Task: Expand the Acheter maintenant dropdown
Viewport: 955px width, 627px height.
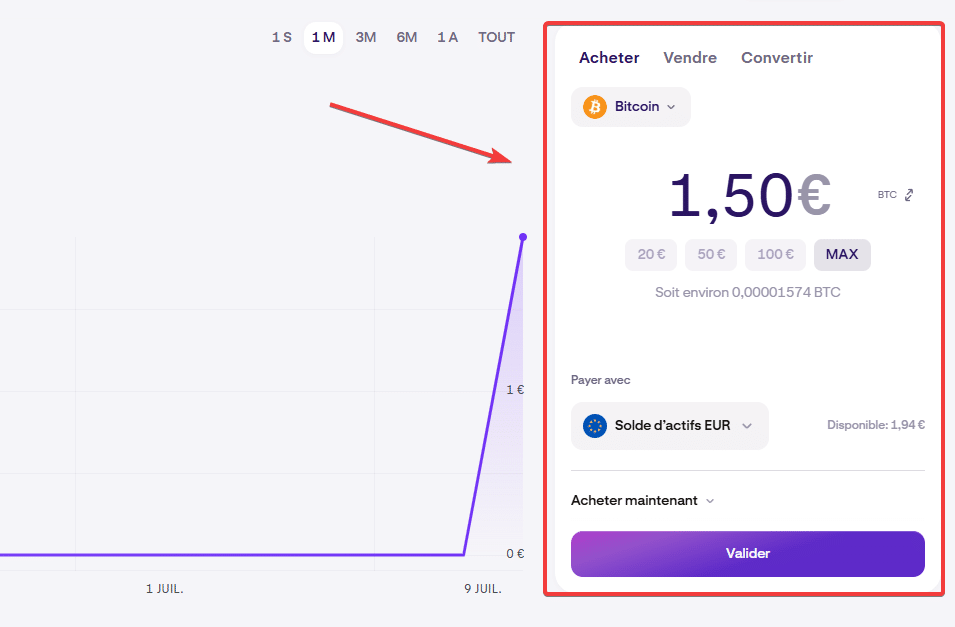Action: tap(642, 501)
